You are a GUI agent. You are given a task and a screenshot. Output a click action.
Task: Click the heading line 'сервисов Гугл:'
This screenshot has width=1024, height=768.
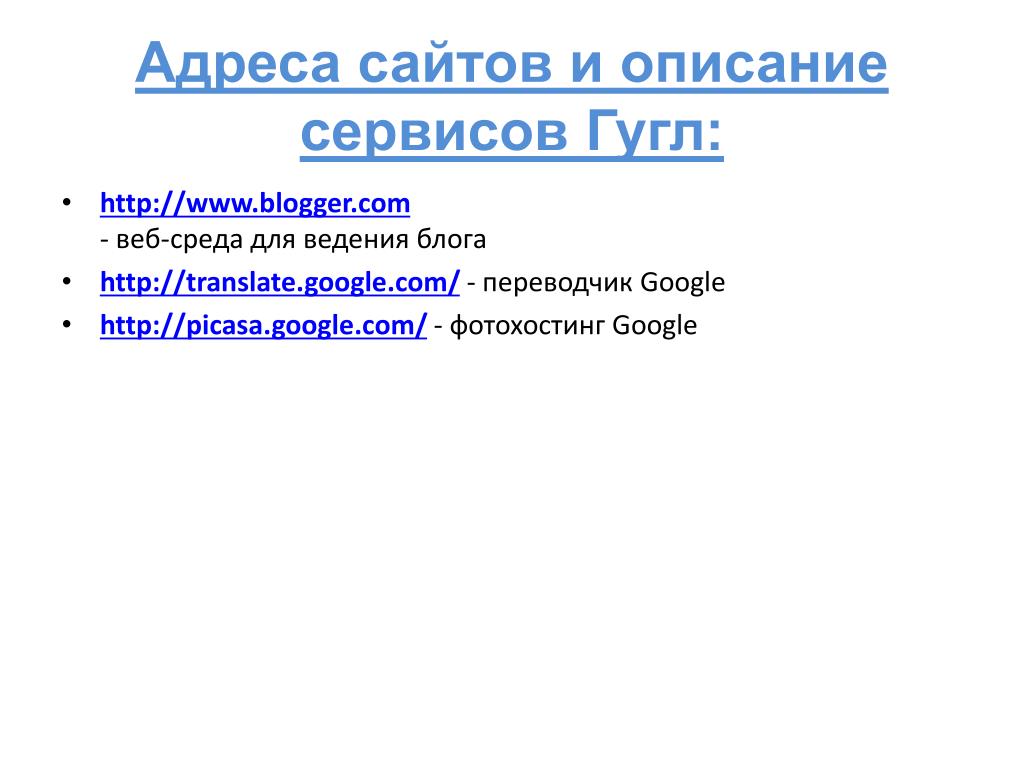tap(511, 133)
